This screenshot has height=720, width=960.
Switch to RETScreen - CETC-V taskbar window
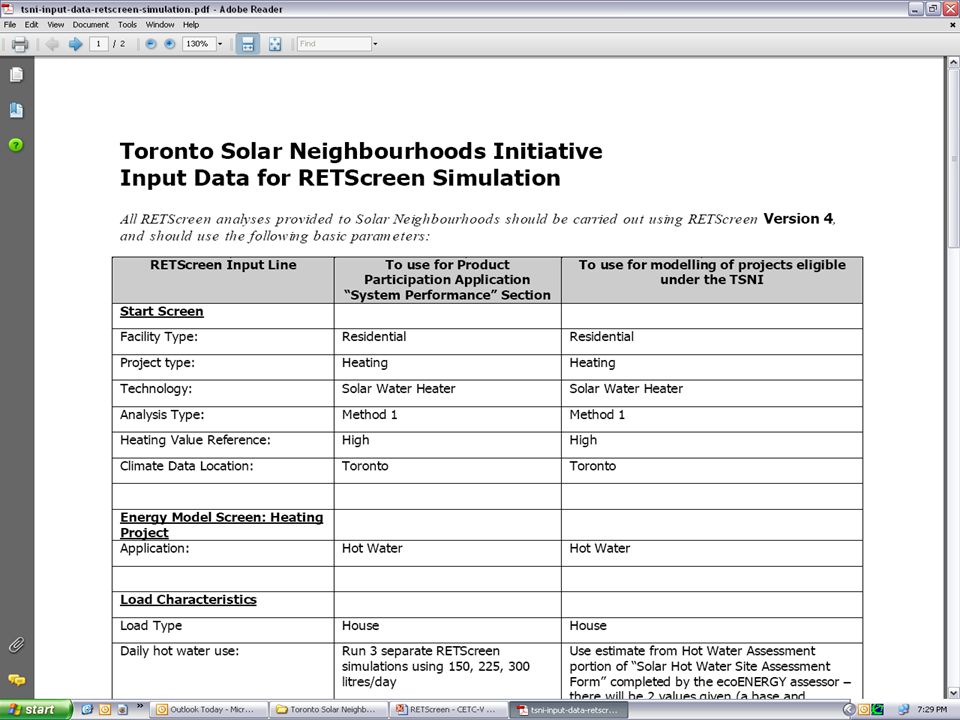coord(449,710)
